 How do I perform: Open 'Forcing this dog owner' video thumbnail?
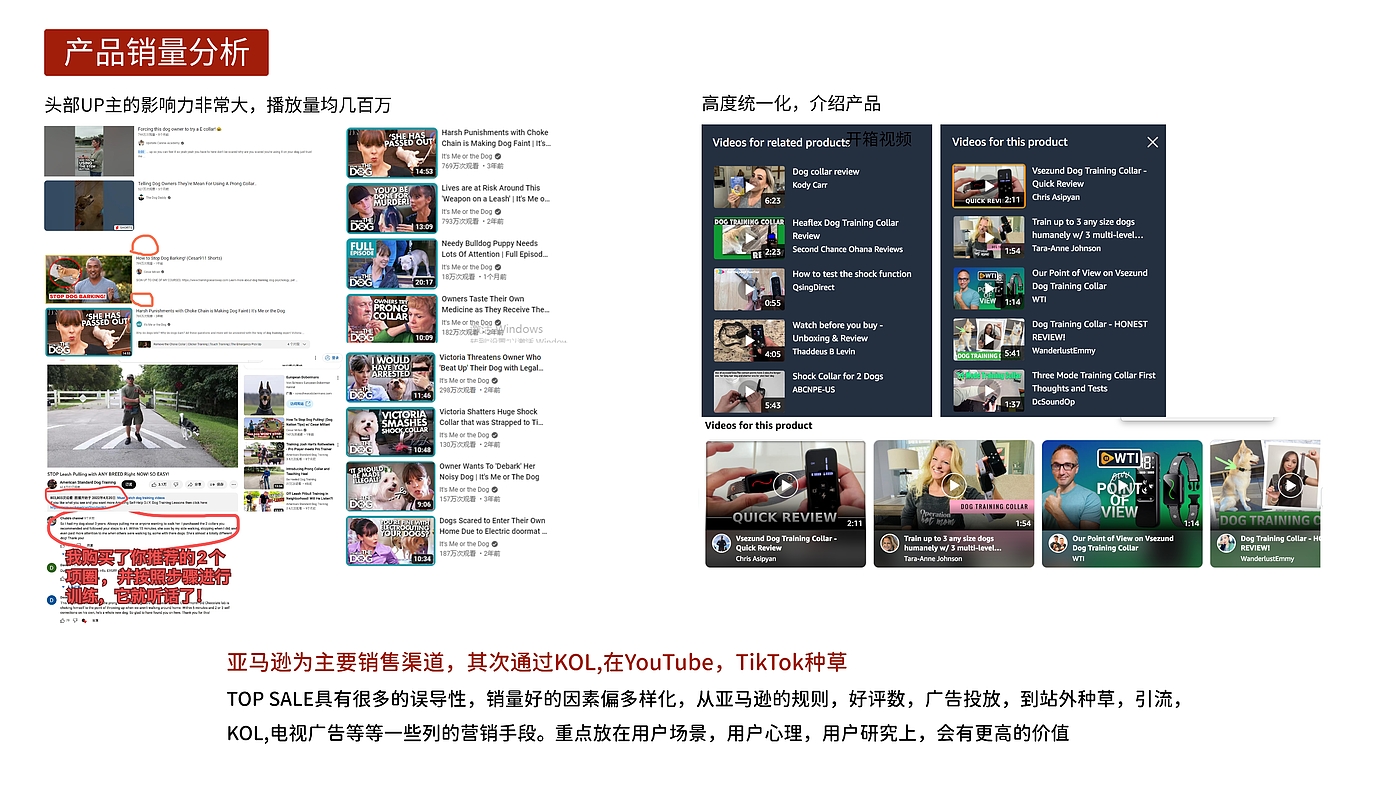pyautogui.click(x=89, y=151)
